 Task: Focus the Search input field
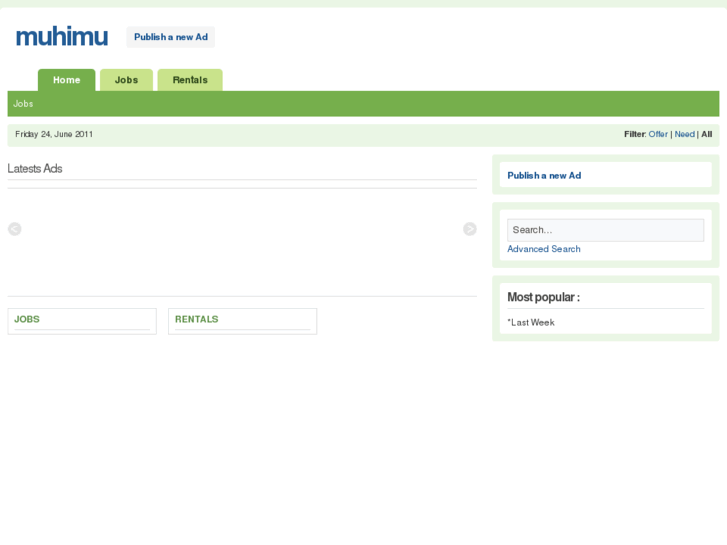606,230
